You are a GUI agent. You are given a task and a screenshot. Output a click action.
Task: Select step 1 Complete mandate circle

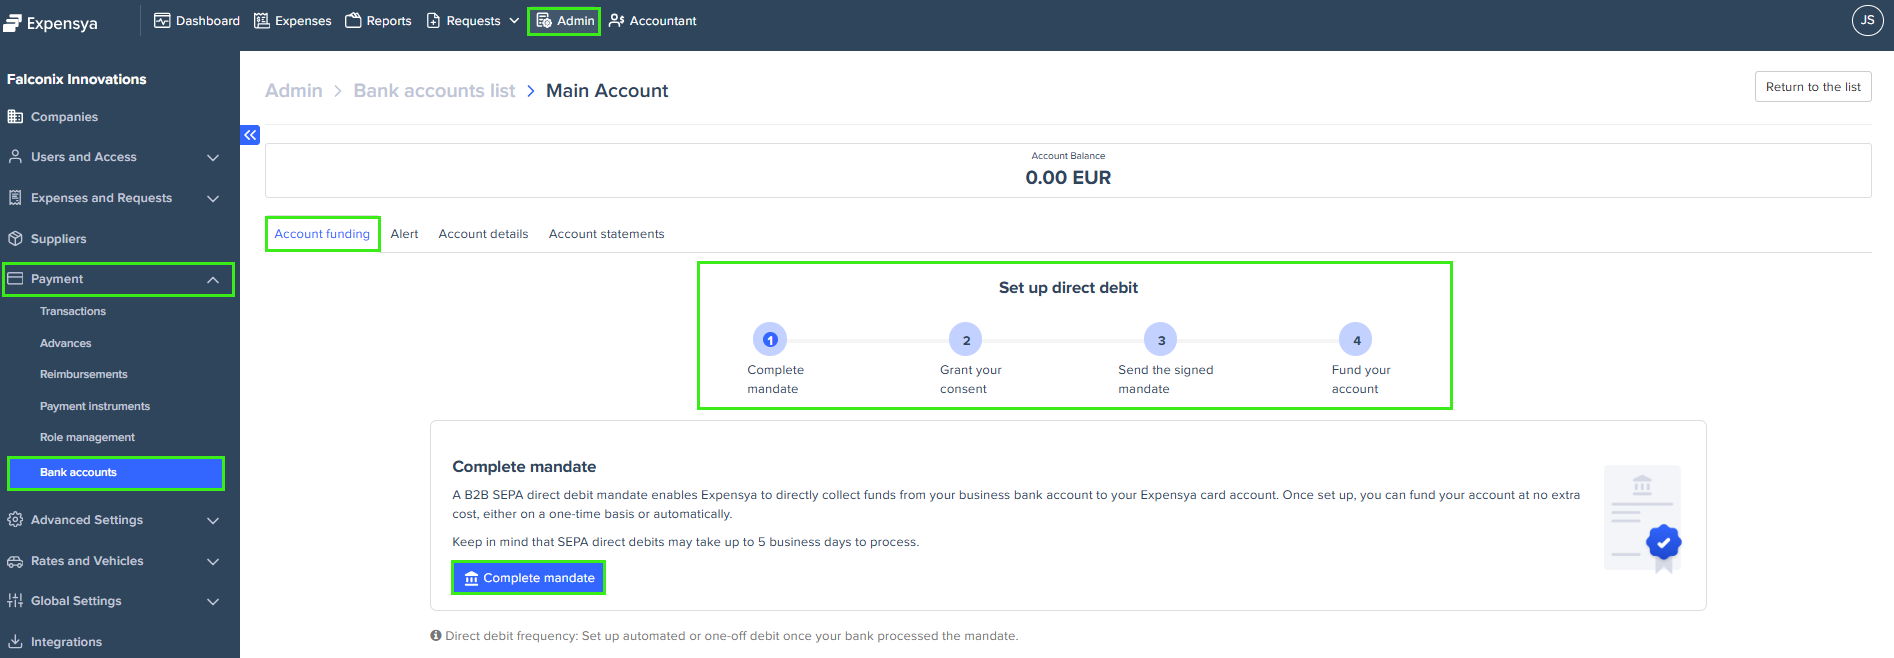point(770,340)
